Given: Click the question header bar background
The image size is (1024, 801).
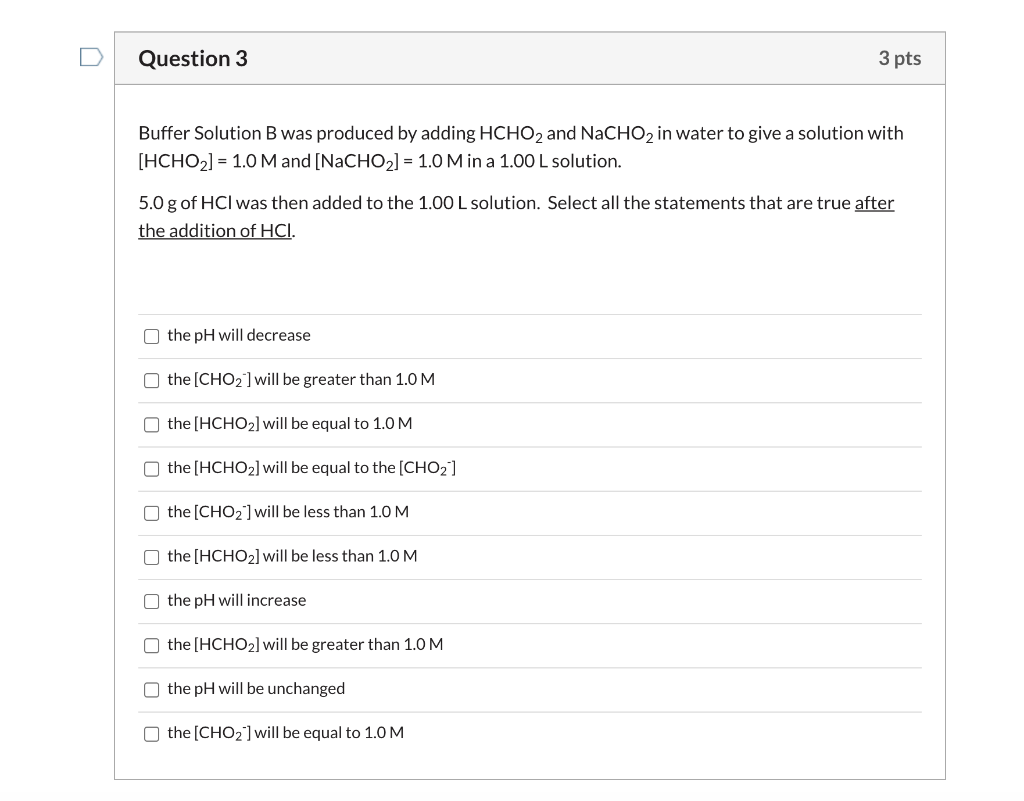Looking at the screenshot, I should tap(550, 58).
